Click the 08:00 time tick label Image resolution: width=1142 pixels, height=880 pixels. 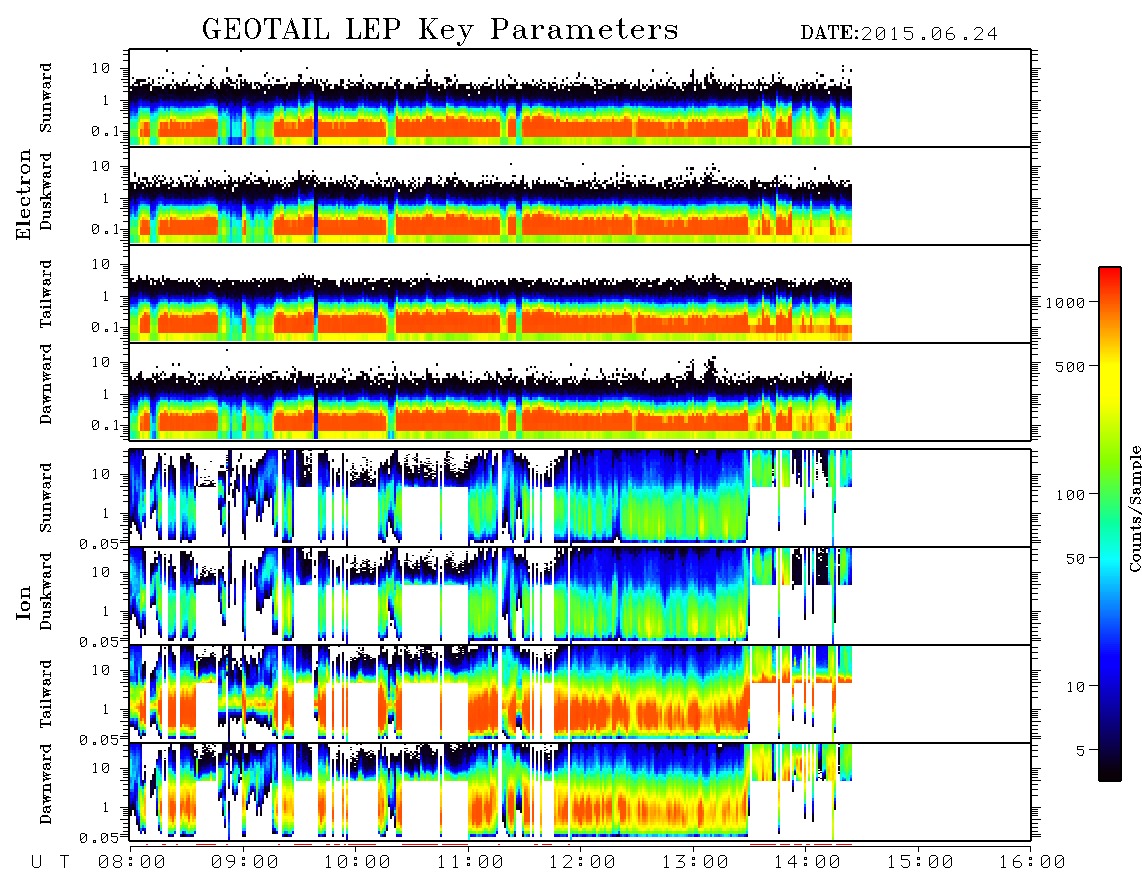[132, 863]
